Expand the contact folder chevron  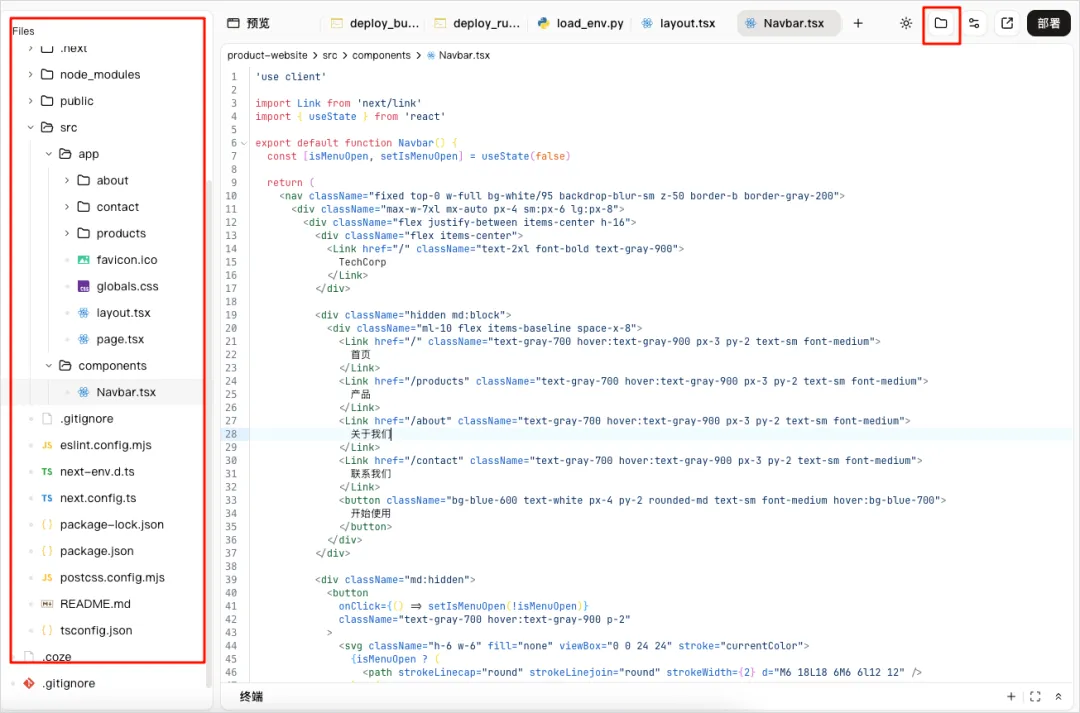pyautogui.click(x=67, y=207)
